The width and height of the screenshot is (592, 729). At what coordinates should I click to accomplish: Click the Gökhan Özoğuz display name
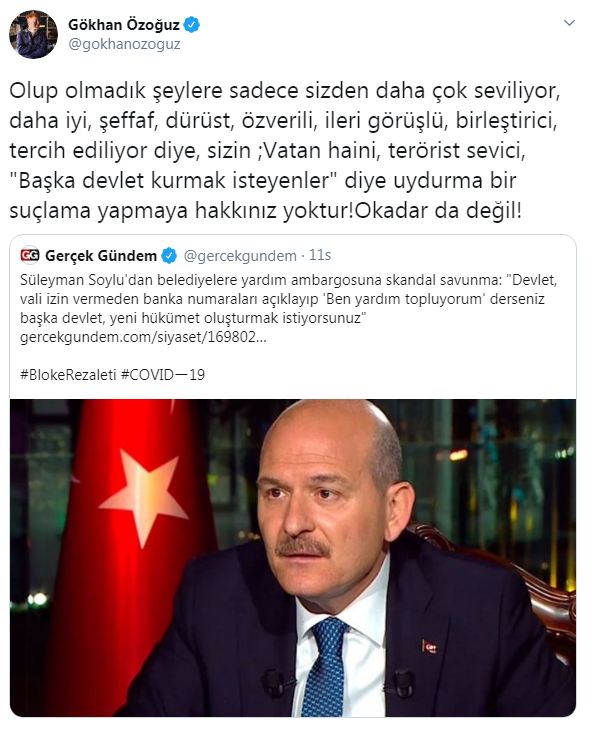124,25
